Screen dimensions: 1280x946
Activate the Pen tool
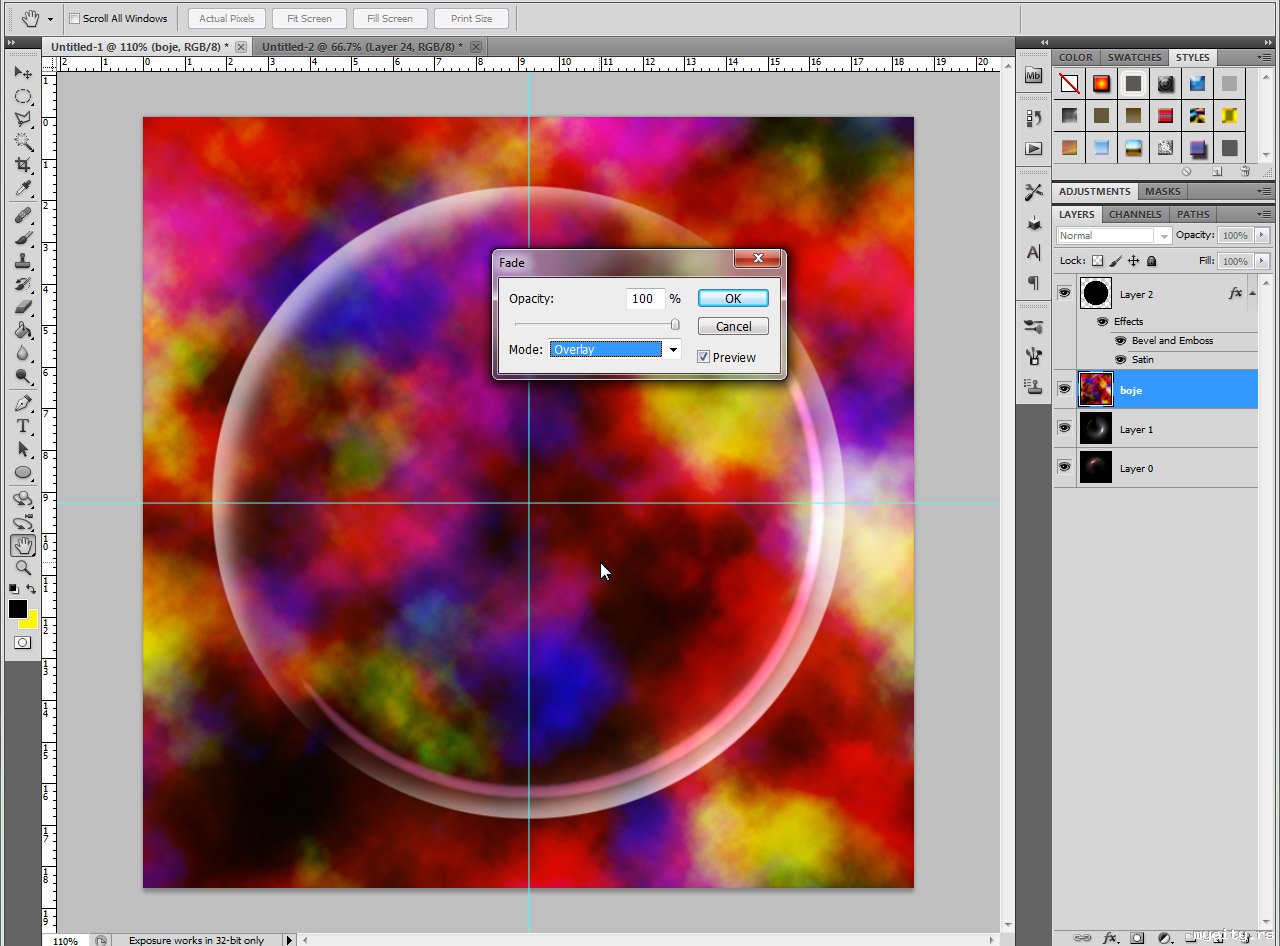point(23,403)
